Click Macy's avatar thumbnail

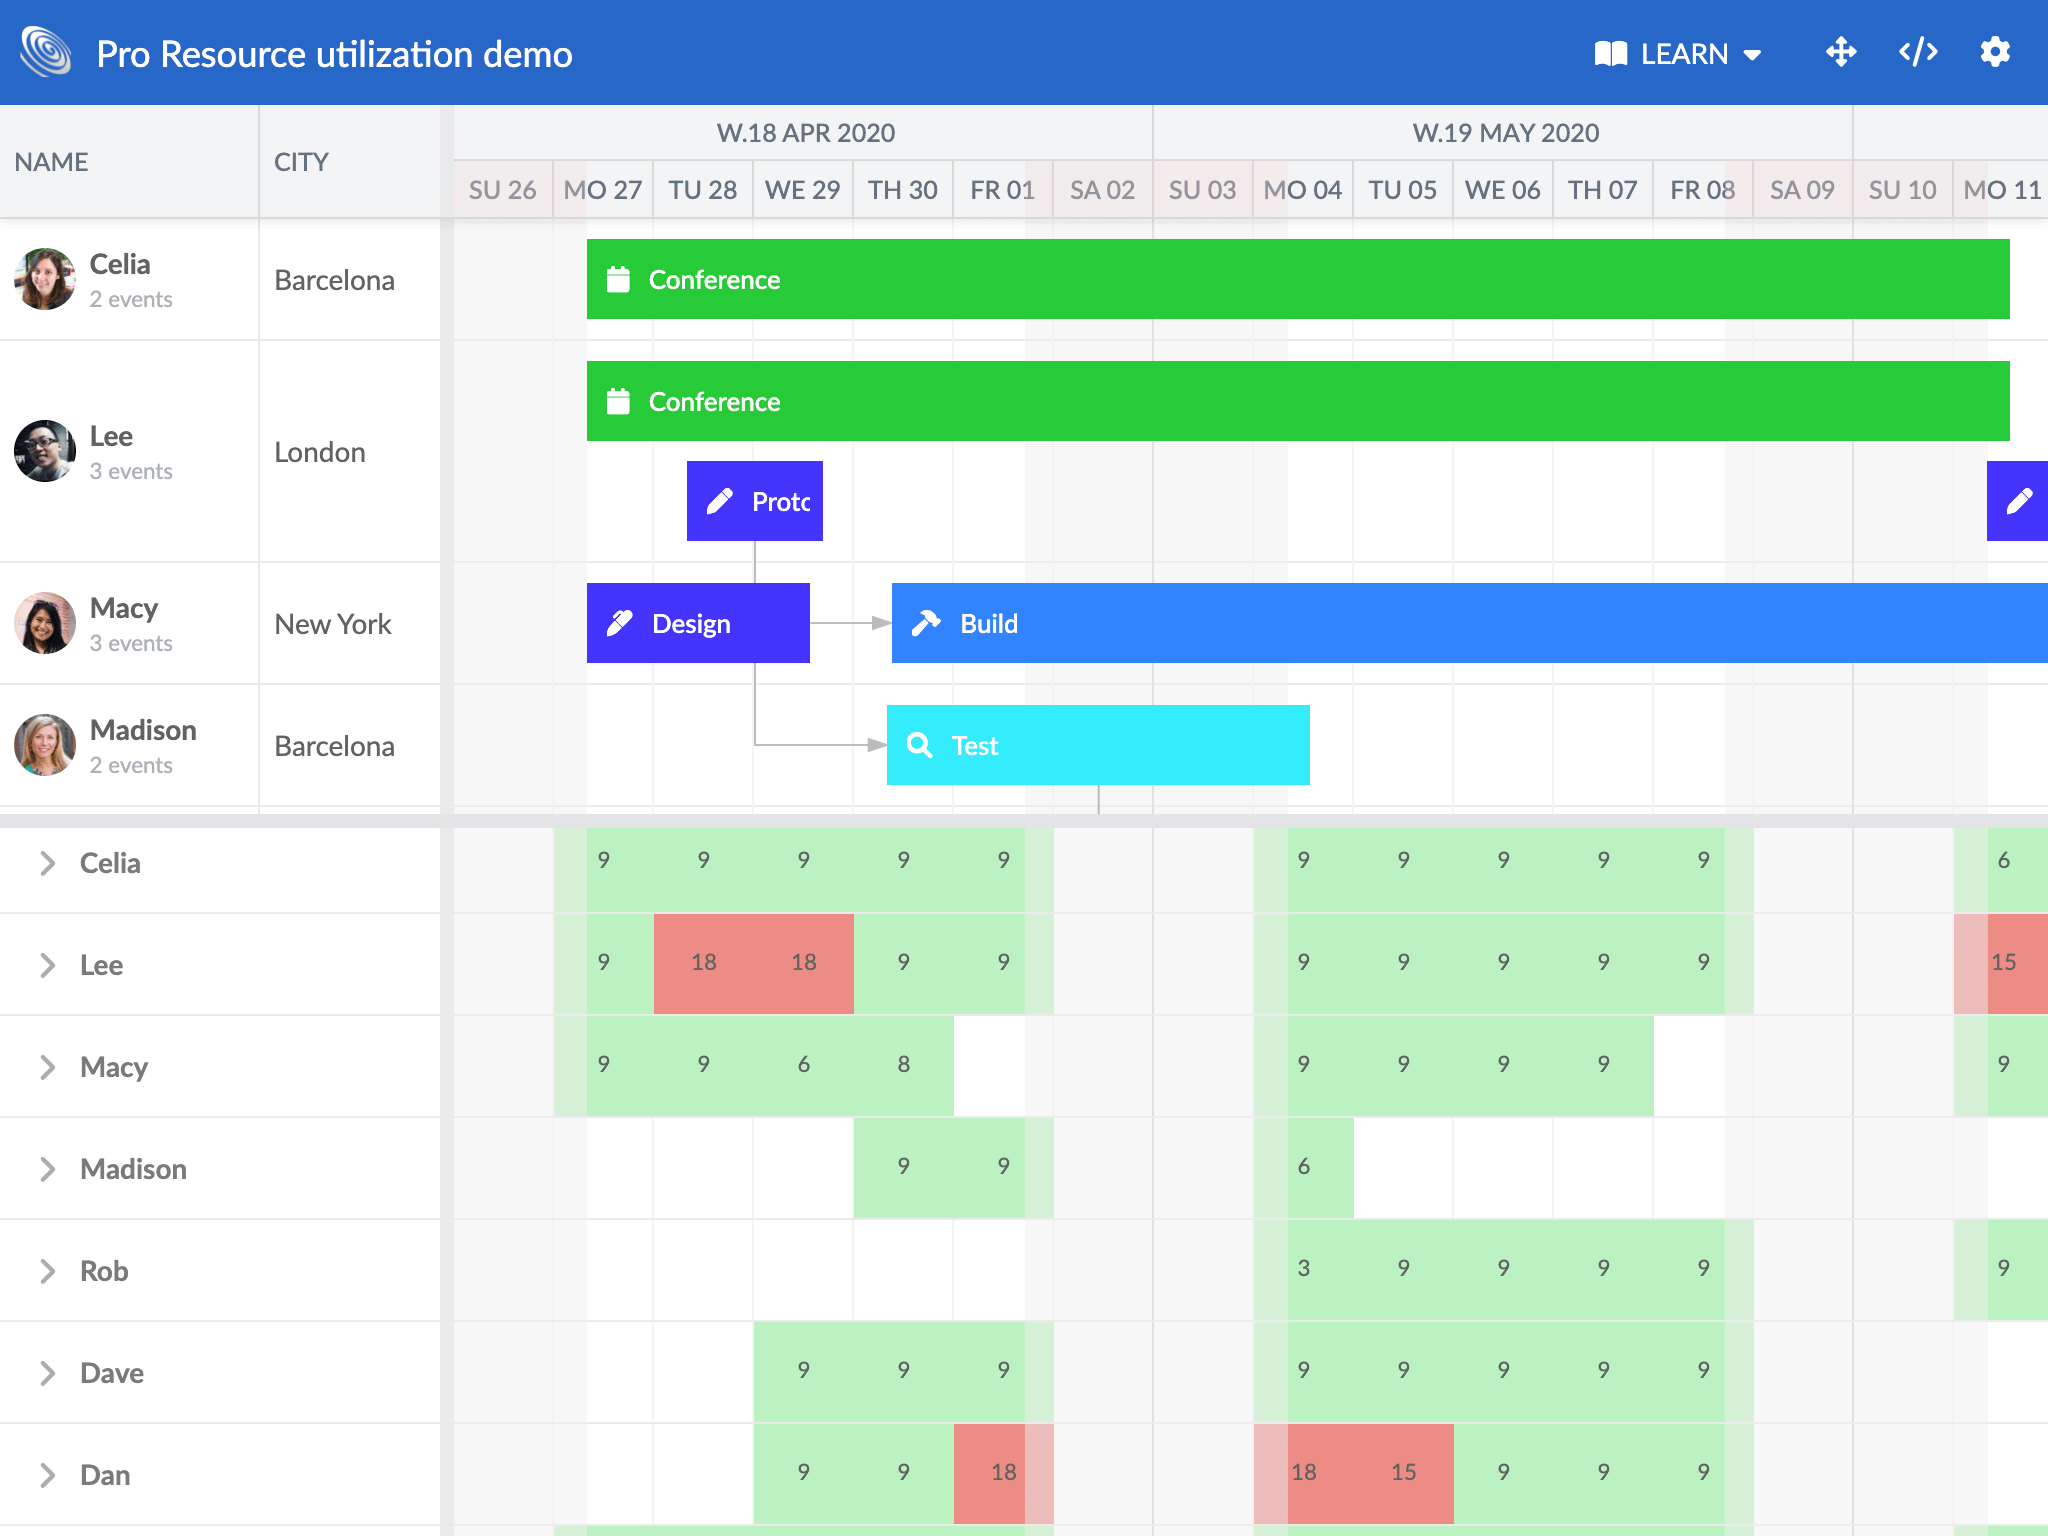click(x=44, y=622)
